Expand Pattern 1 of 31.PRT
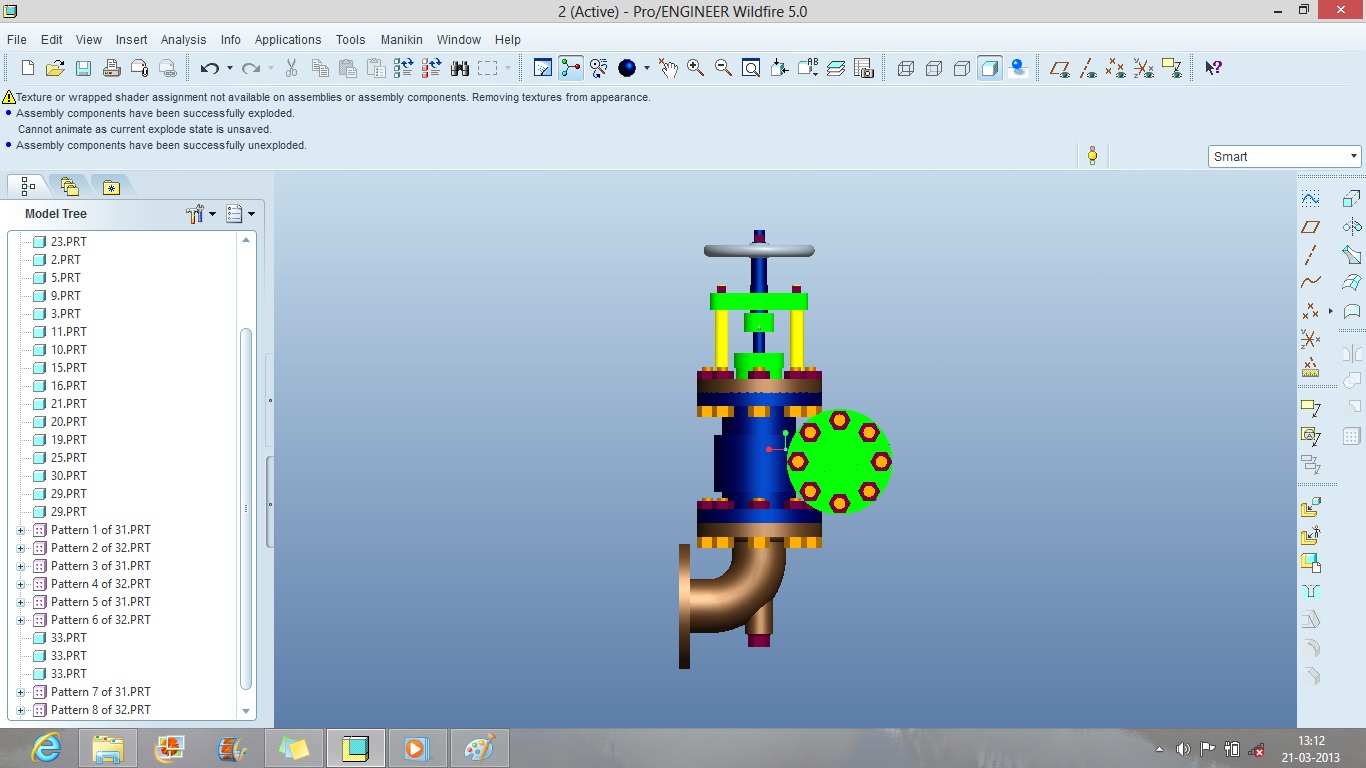Viewport: 1366px width, 768px height. (21, 530)
